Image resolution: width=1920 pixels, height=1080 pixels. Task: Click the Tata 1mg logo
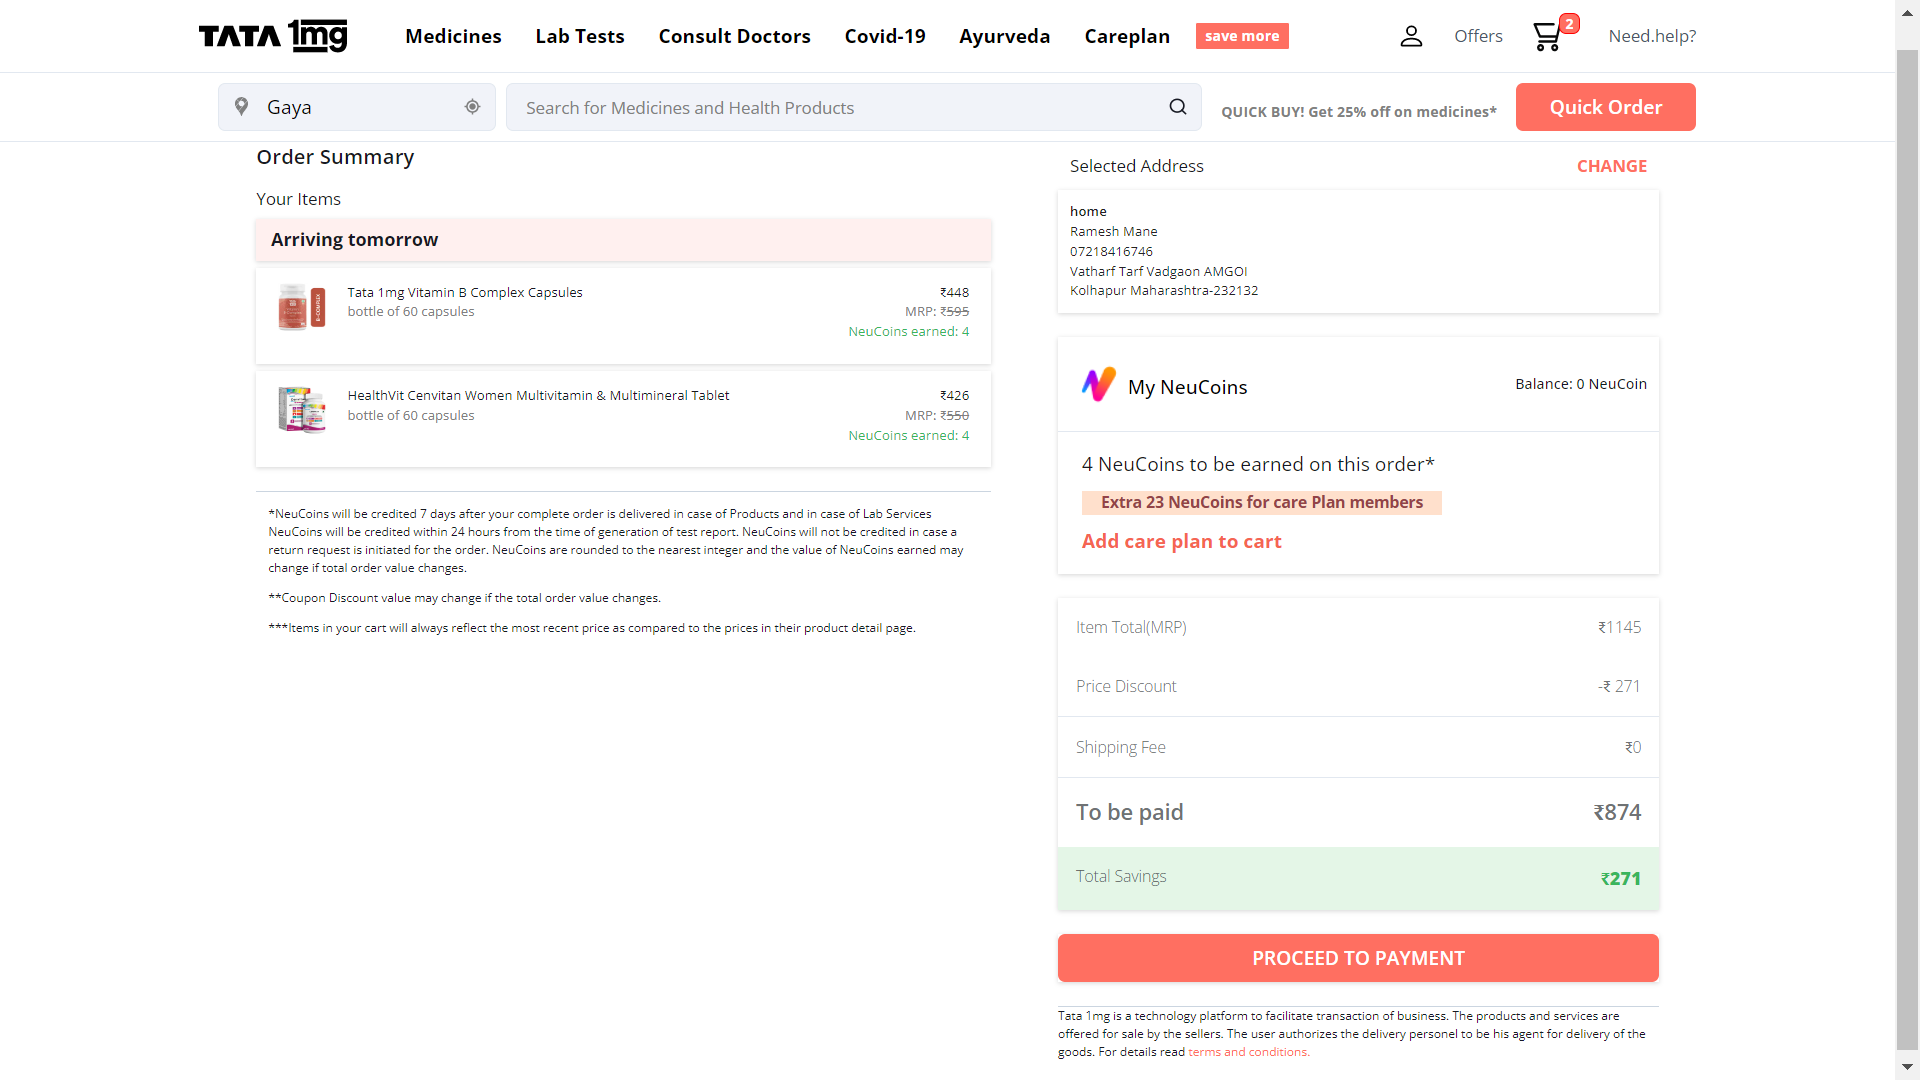273,36
